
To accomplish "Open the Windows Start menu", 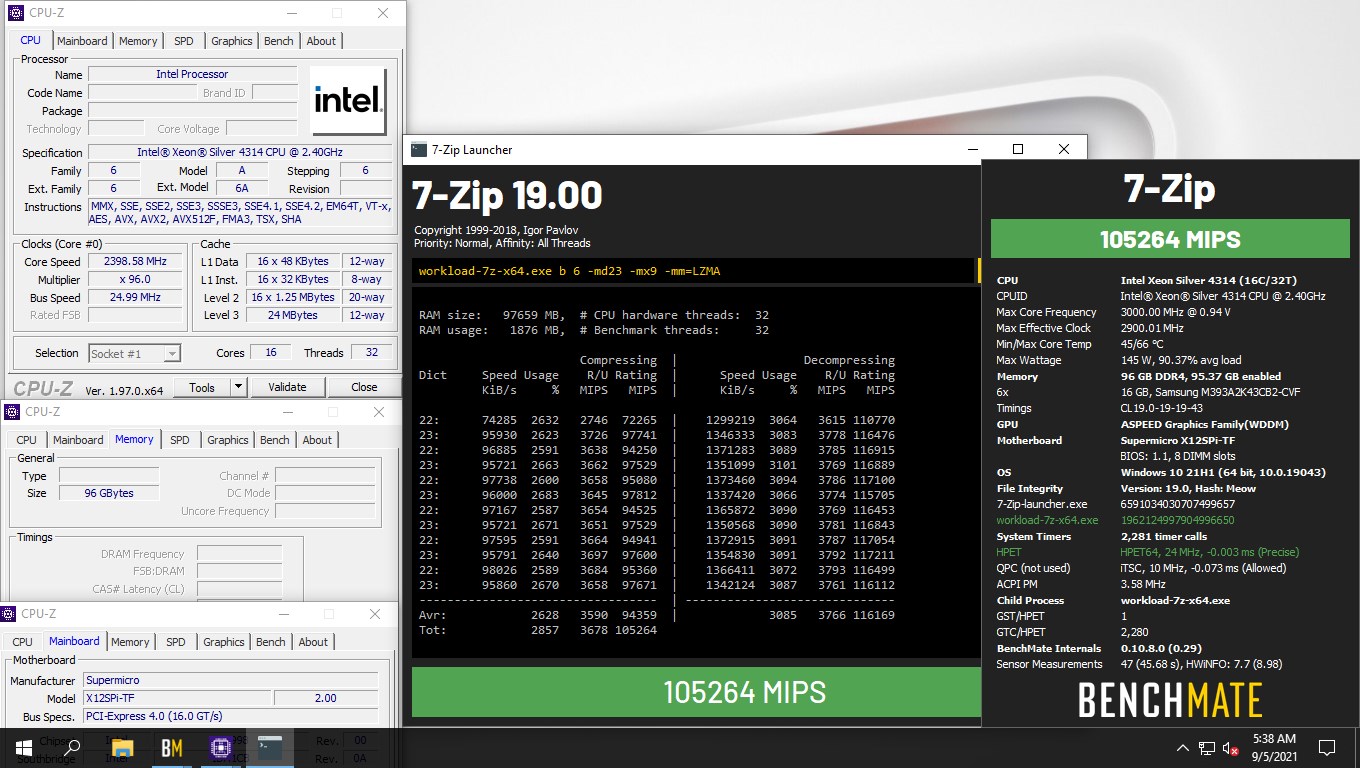I will click(x=22, y=747).
